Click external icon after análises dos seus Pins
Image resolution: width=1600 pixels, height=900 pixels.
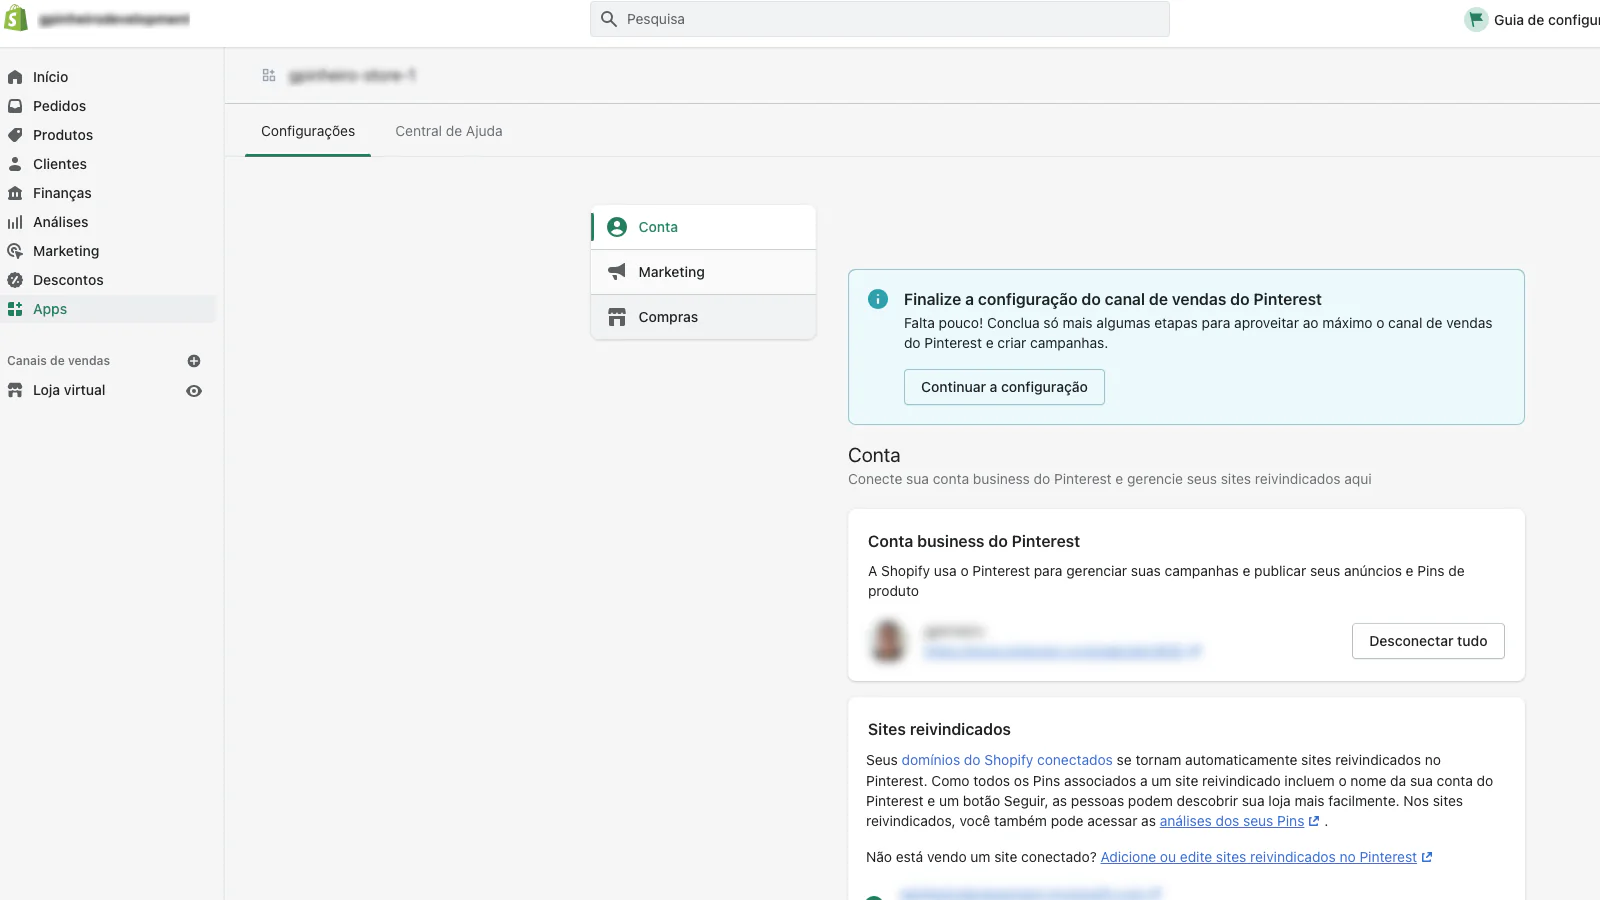(x=1314, y=821)
